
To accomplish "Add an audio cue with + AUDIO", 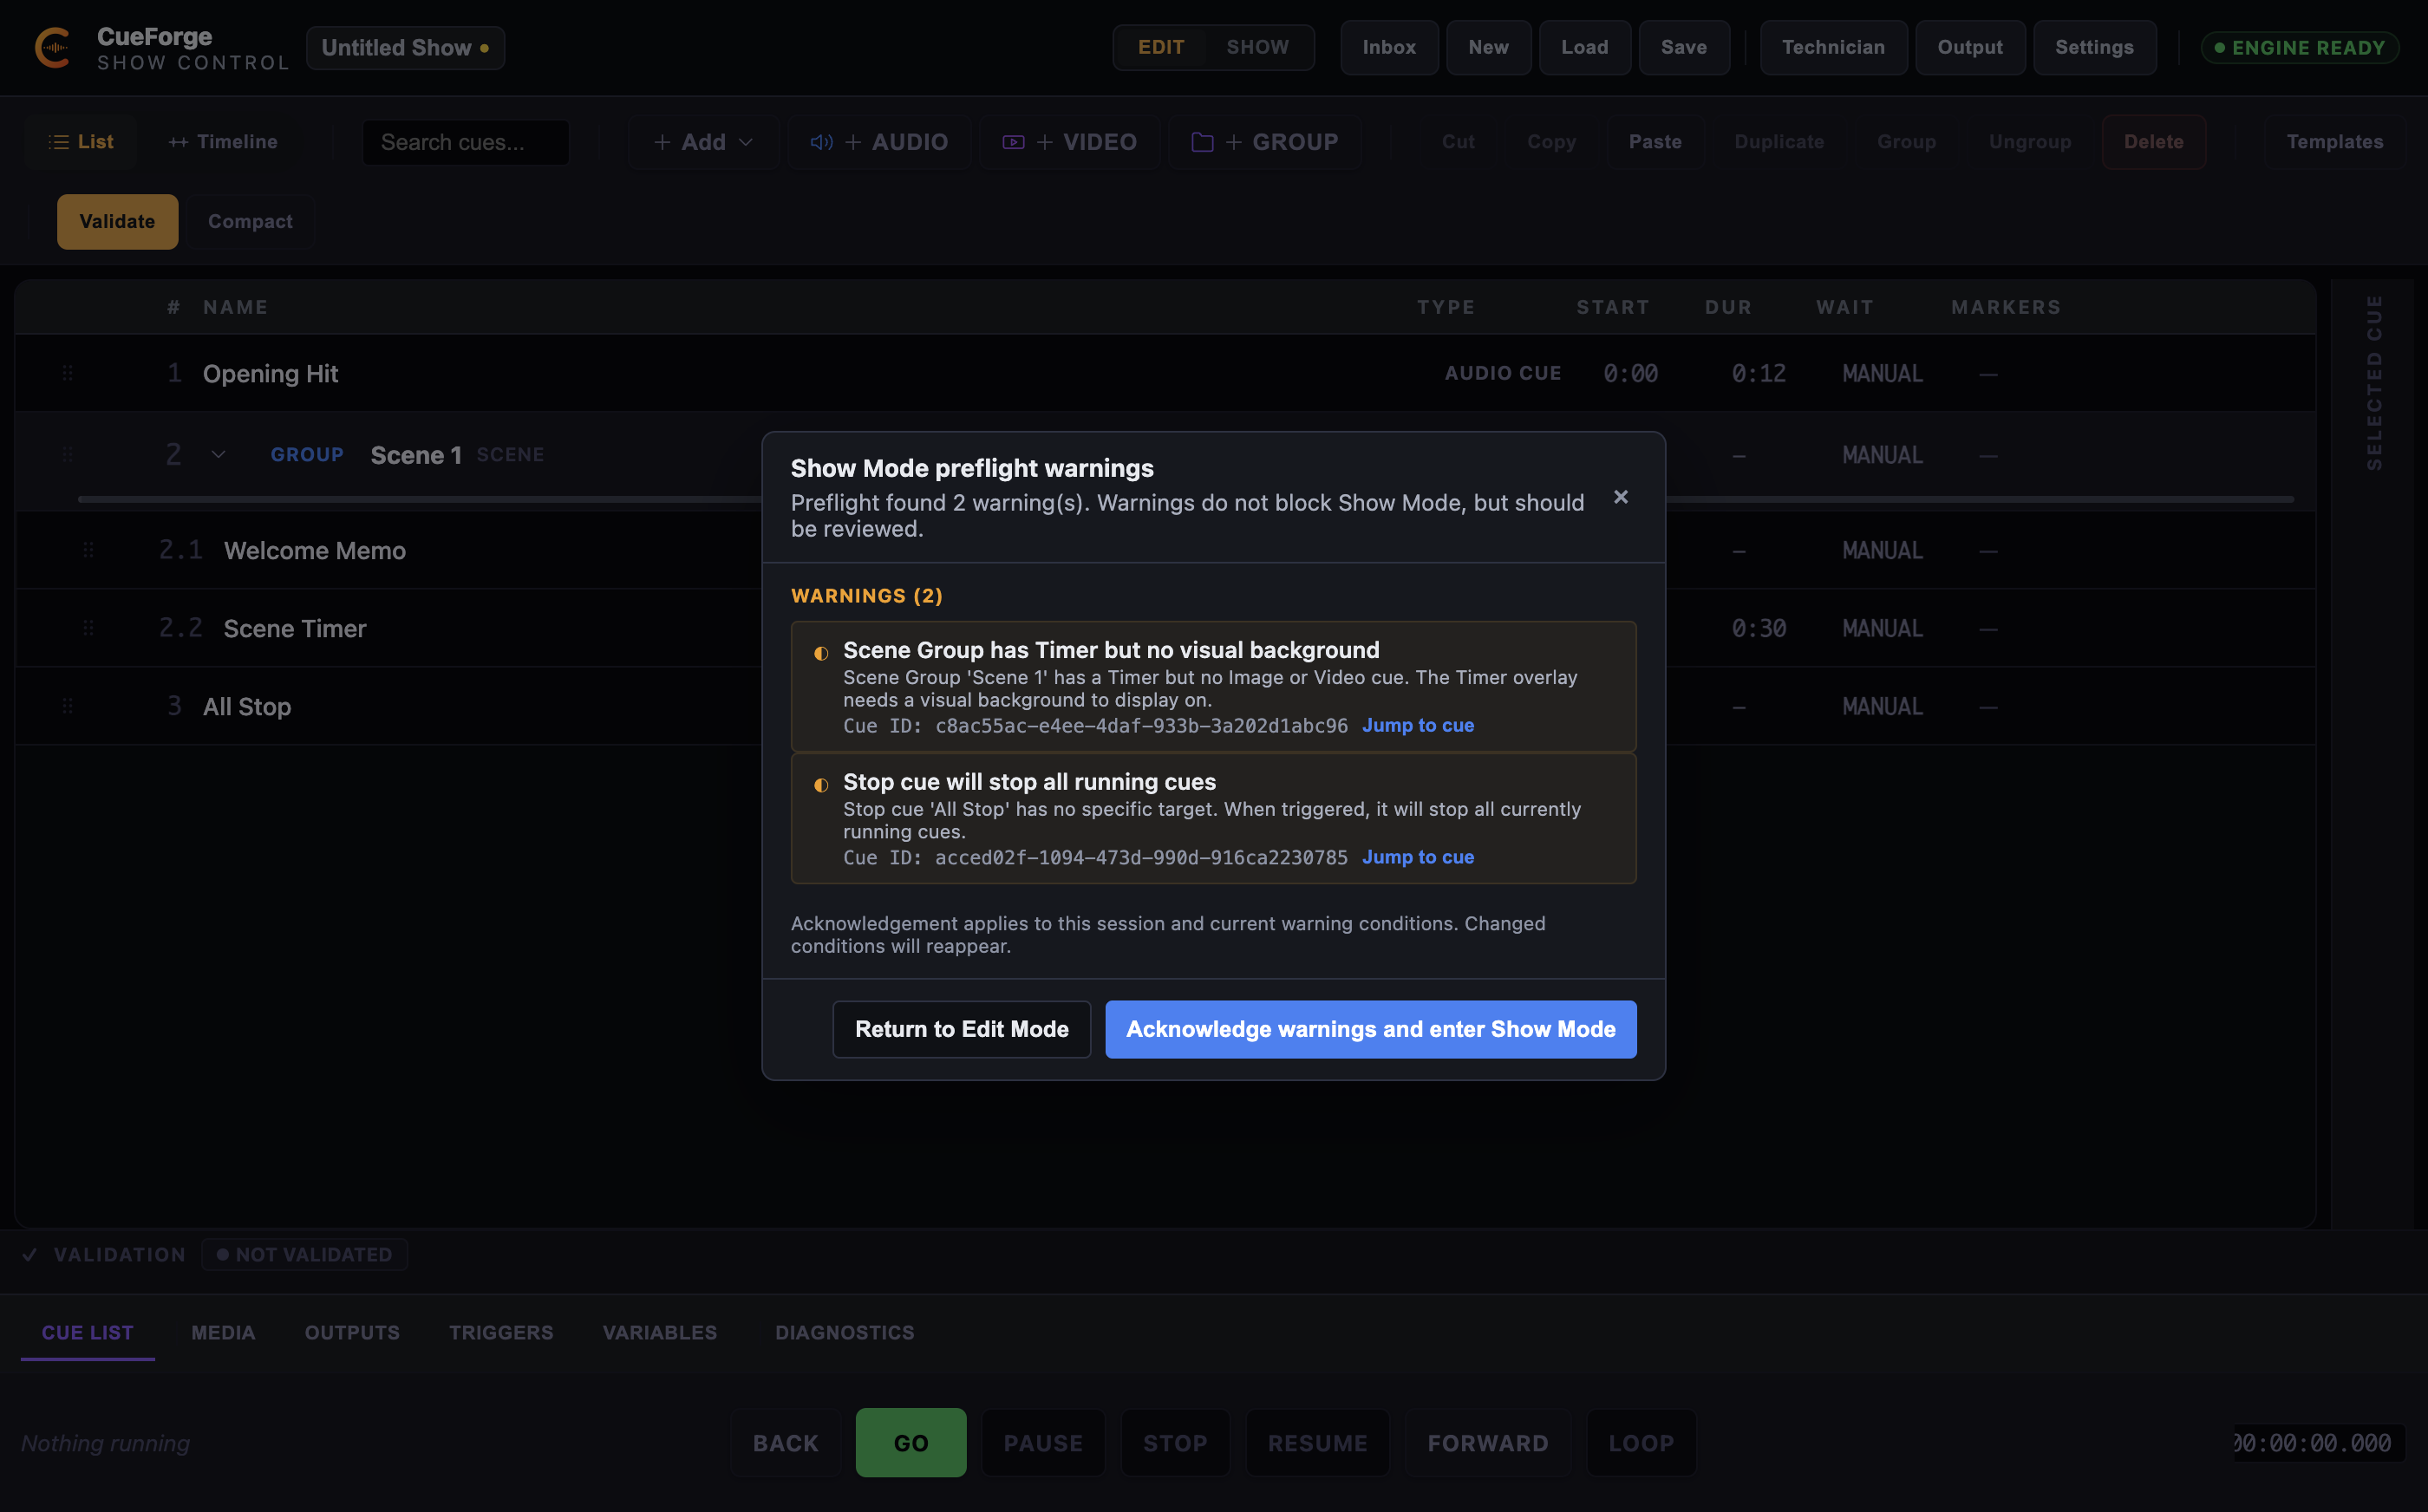I will click(879, 142).
